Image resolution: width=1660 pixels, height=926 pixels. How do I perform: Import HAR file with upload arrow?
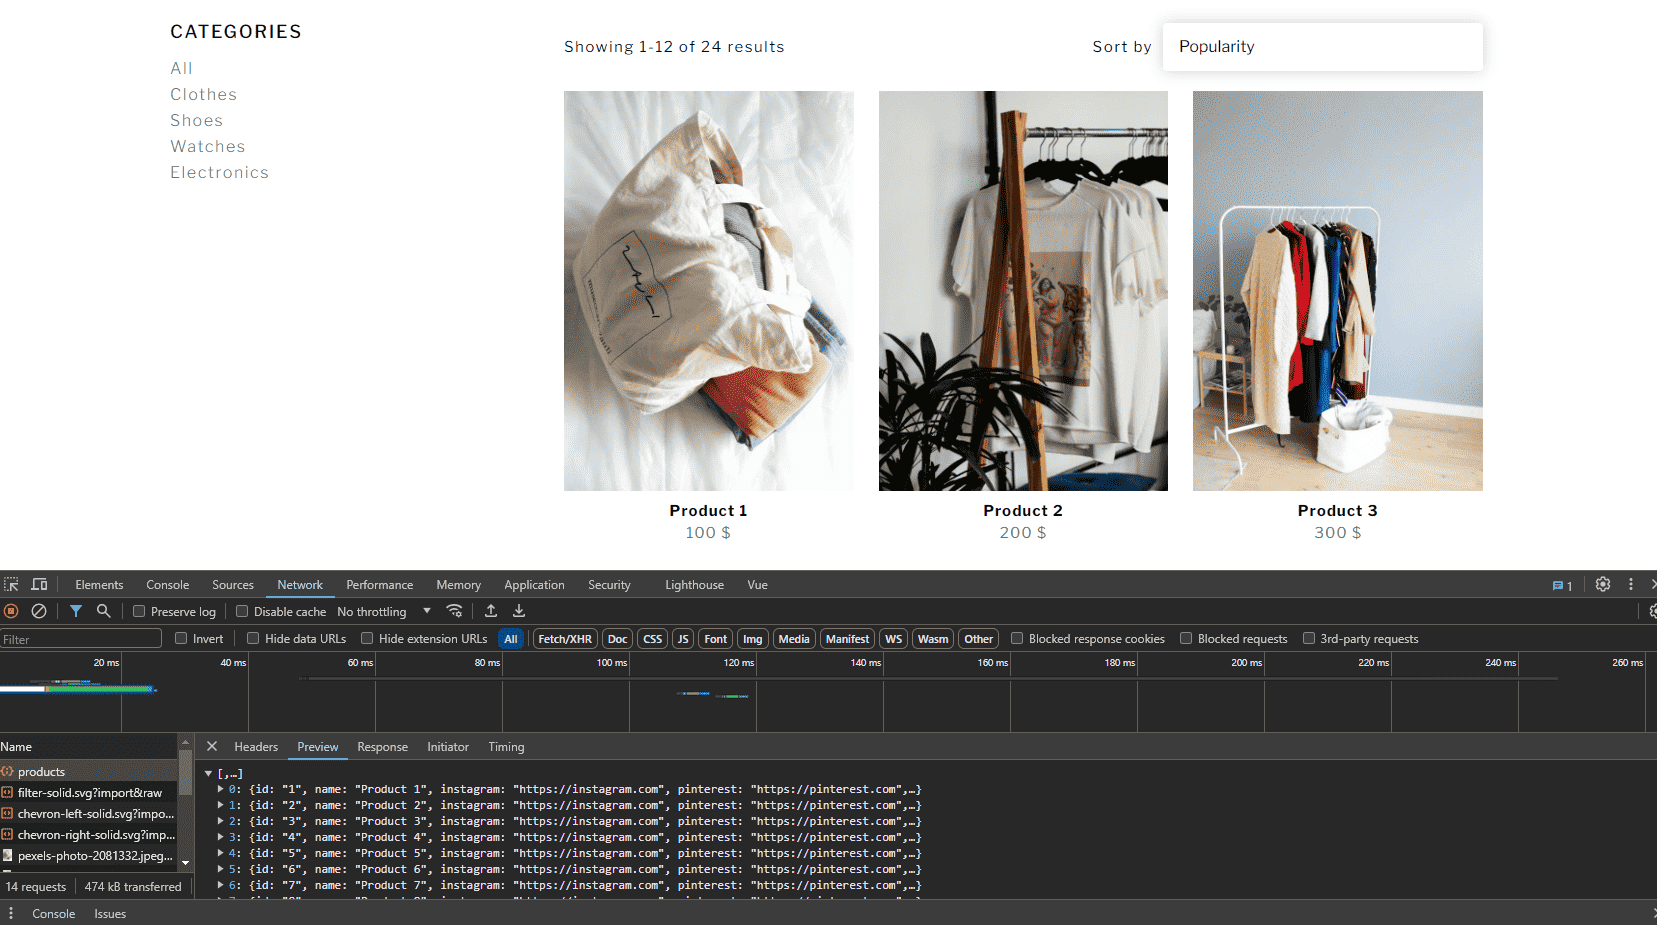(x=491, y=611)
